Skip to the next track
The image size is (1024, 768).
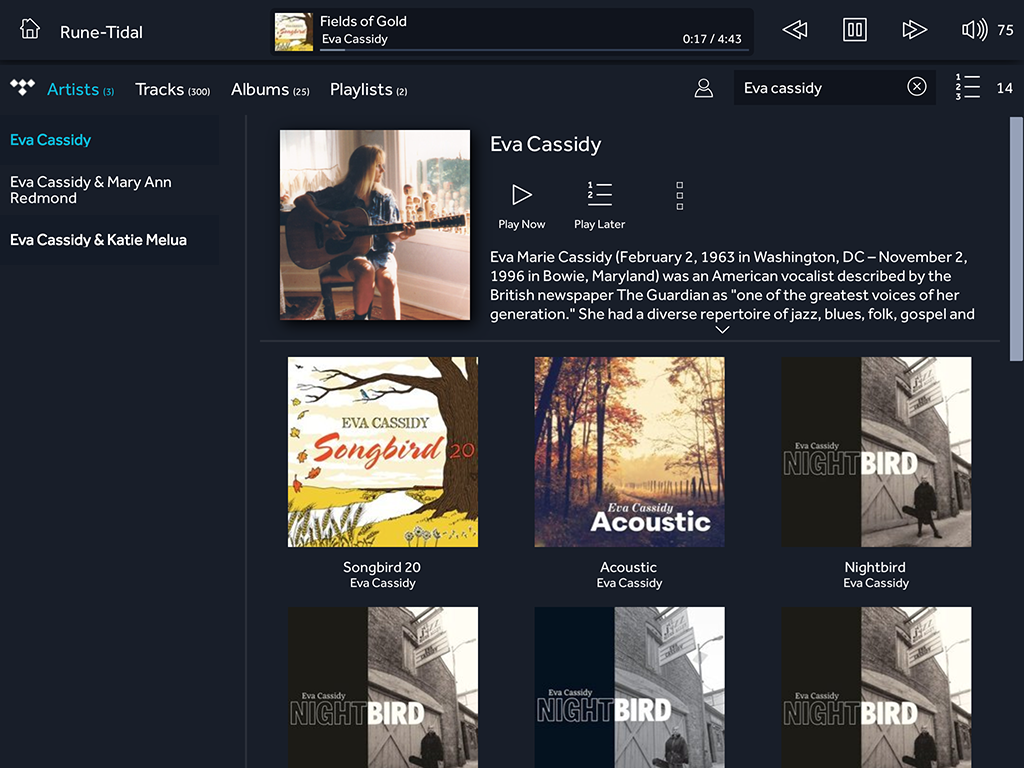tap(914, 30)
